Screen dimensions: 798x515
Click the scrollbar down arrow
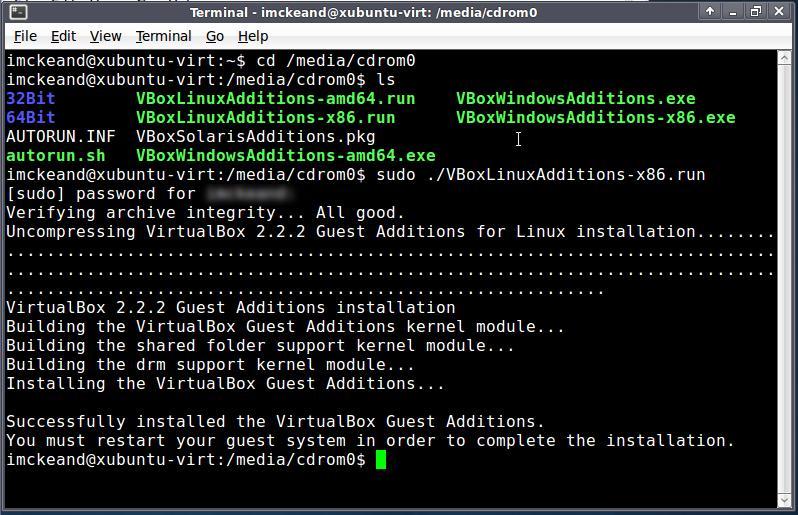[784, 501]
